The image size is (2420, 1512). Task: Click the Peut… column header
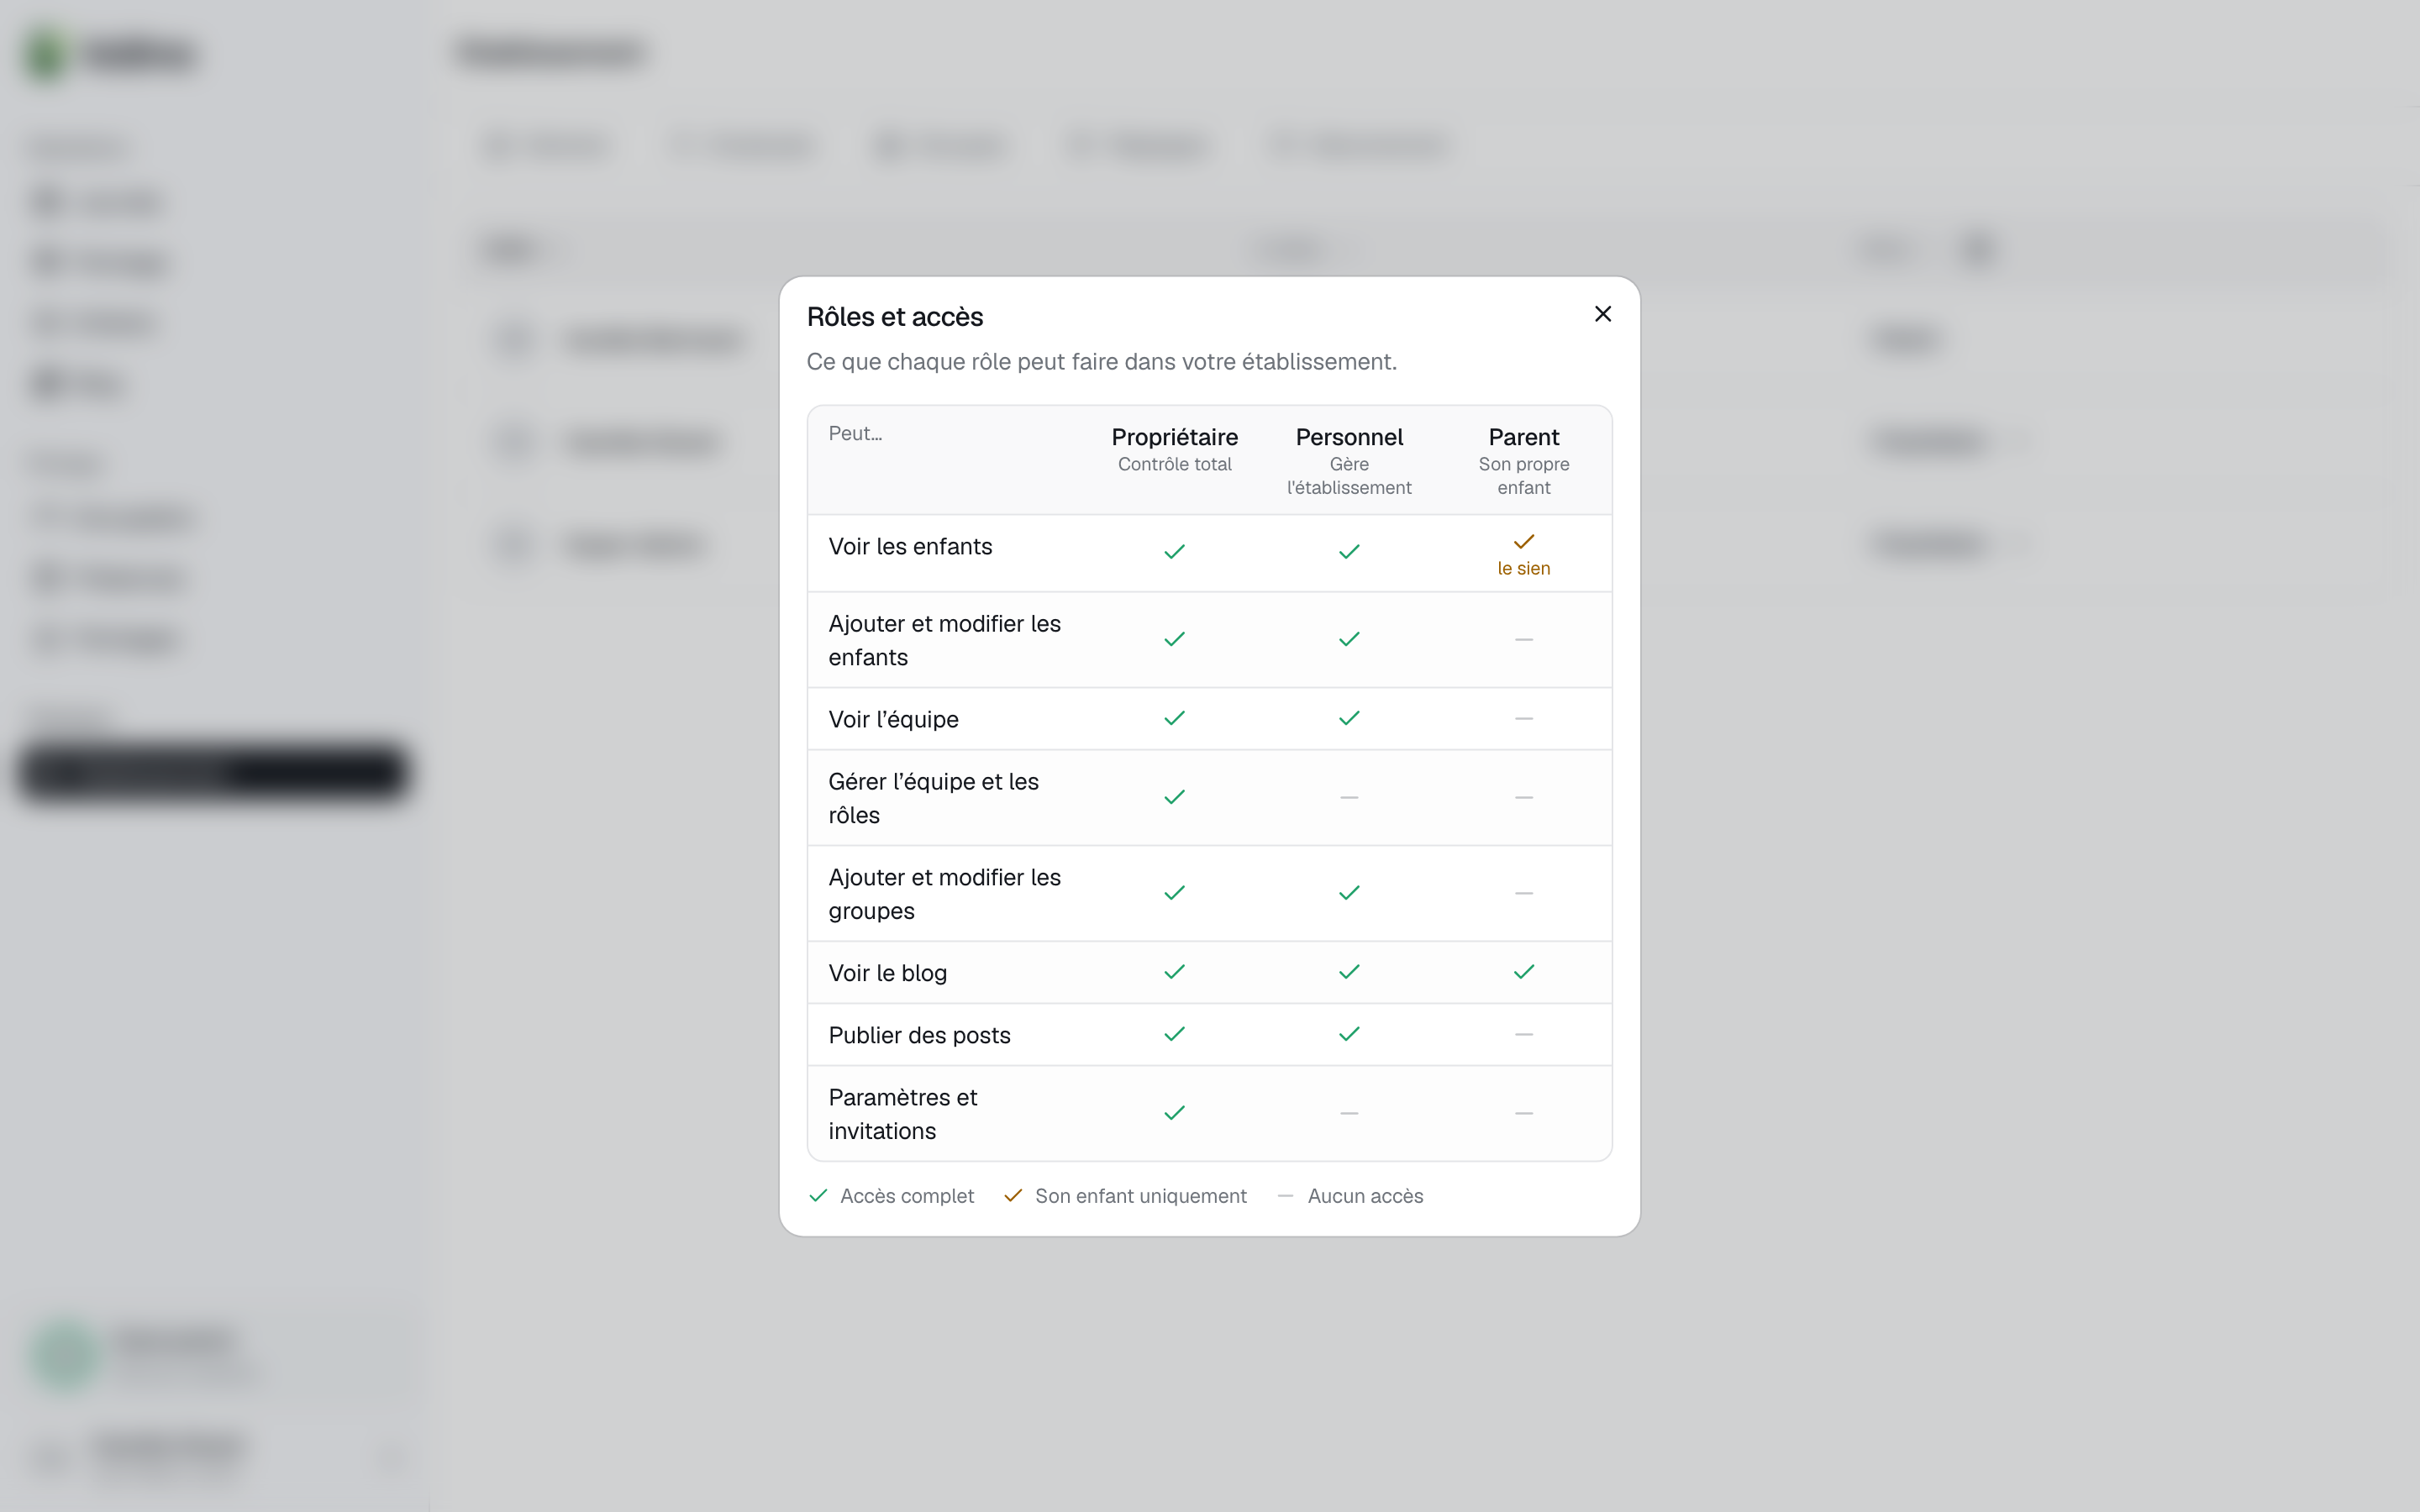coord(855,433)
